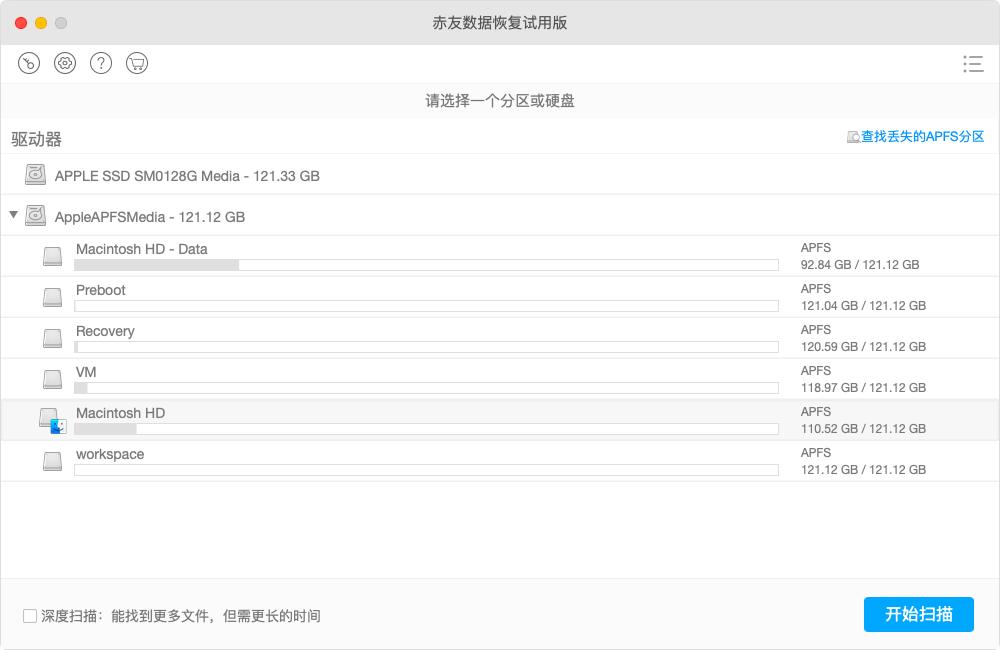The width and height of the screenshot is (1000, 650).
Task: Click the shopping cart purchase icon
Action: pyautogui.click(x=137, y=63)
